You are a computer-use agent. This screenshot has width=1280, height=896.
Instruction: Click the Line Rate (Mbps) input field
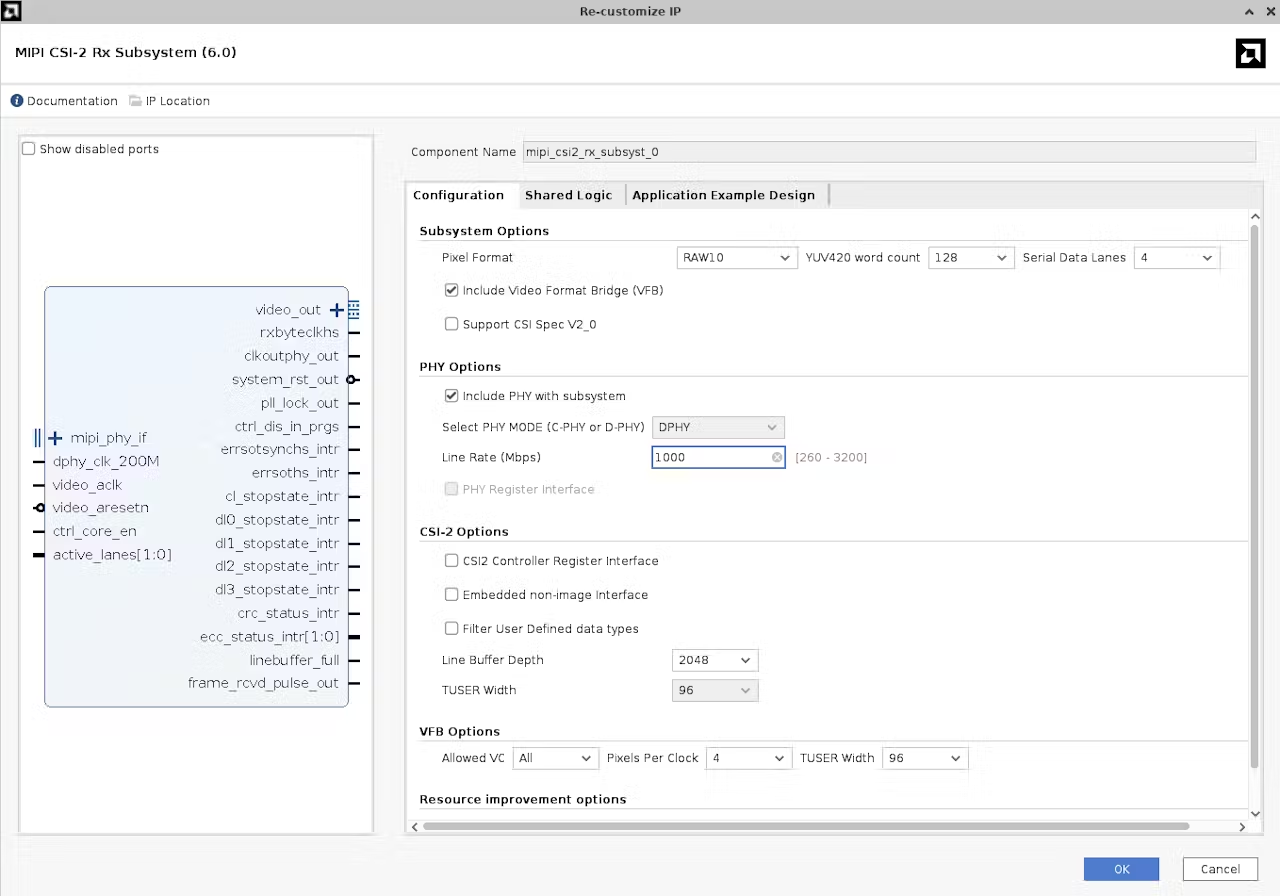(x=719, y=457)
